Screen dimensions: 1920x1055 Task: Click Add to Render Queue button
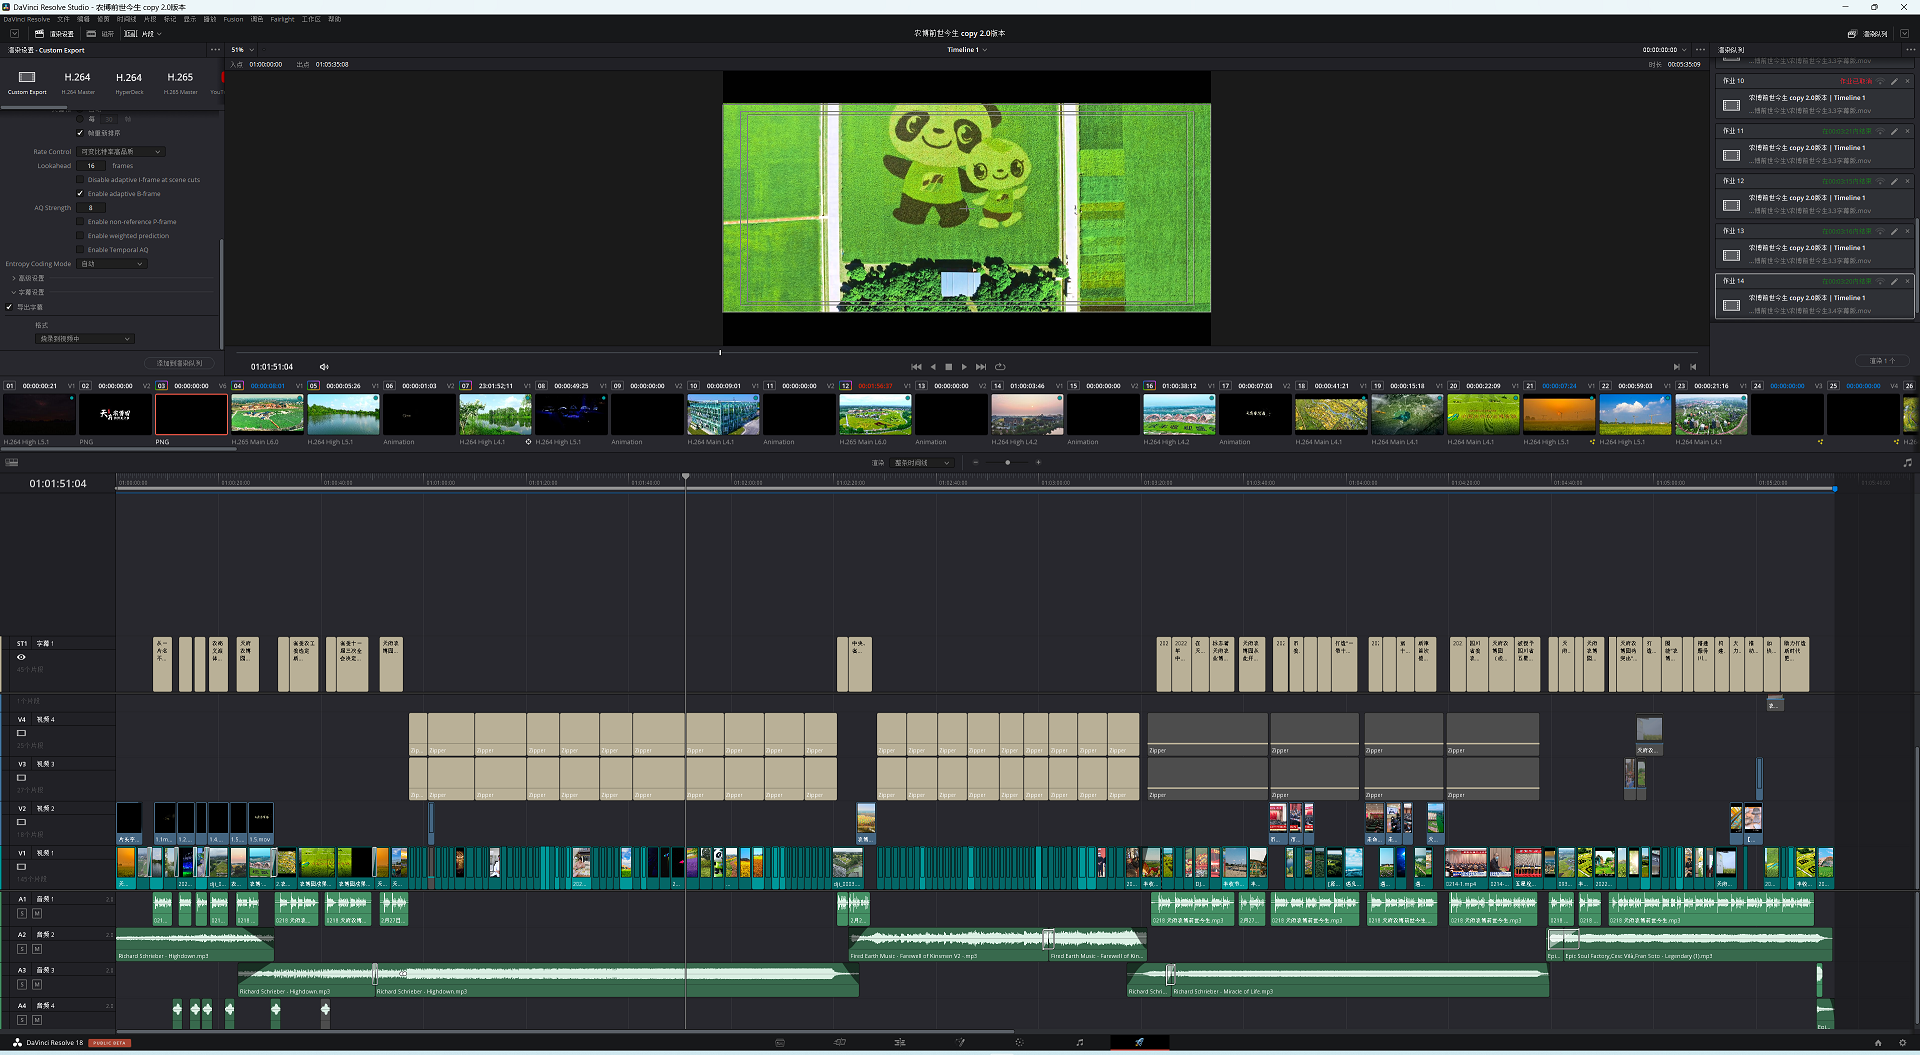tap(179, 363)
